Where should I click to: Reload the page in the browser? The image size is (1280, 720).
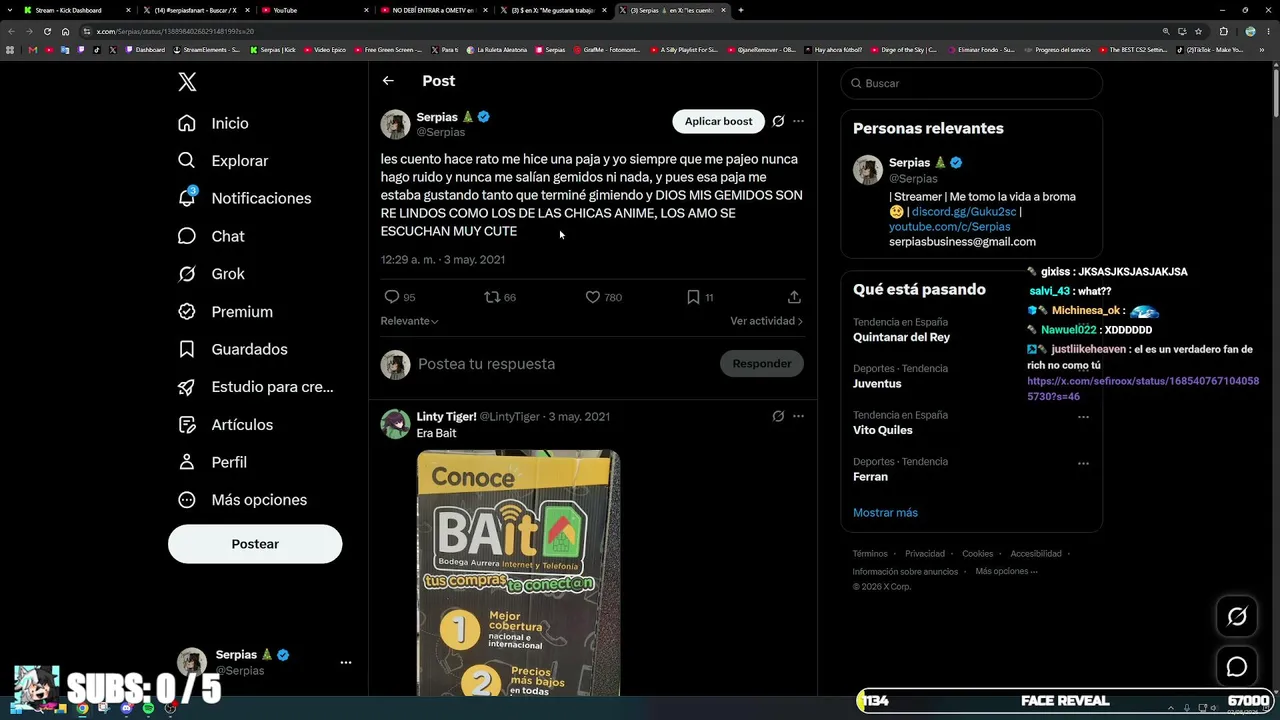pos(47,31)
